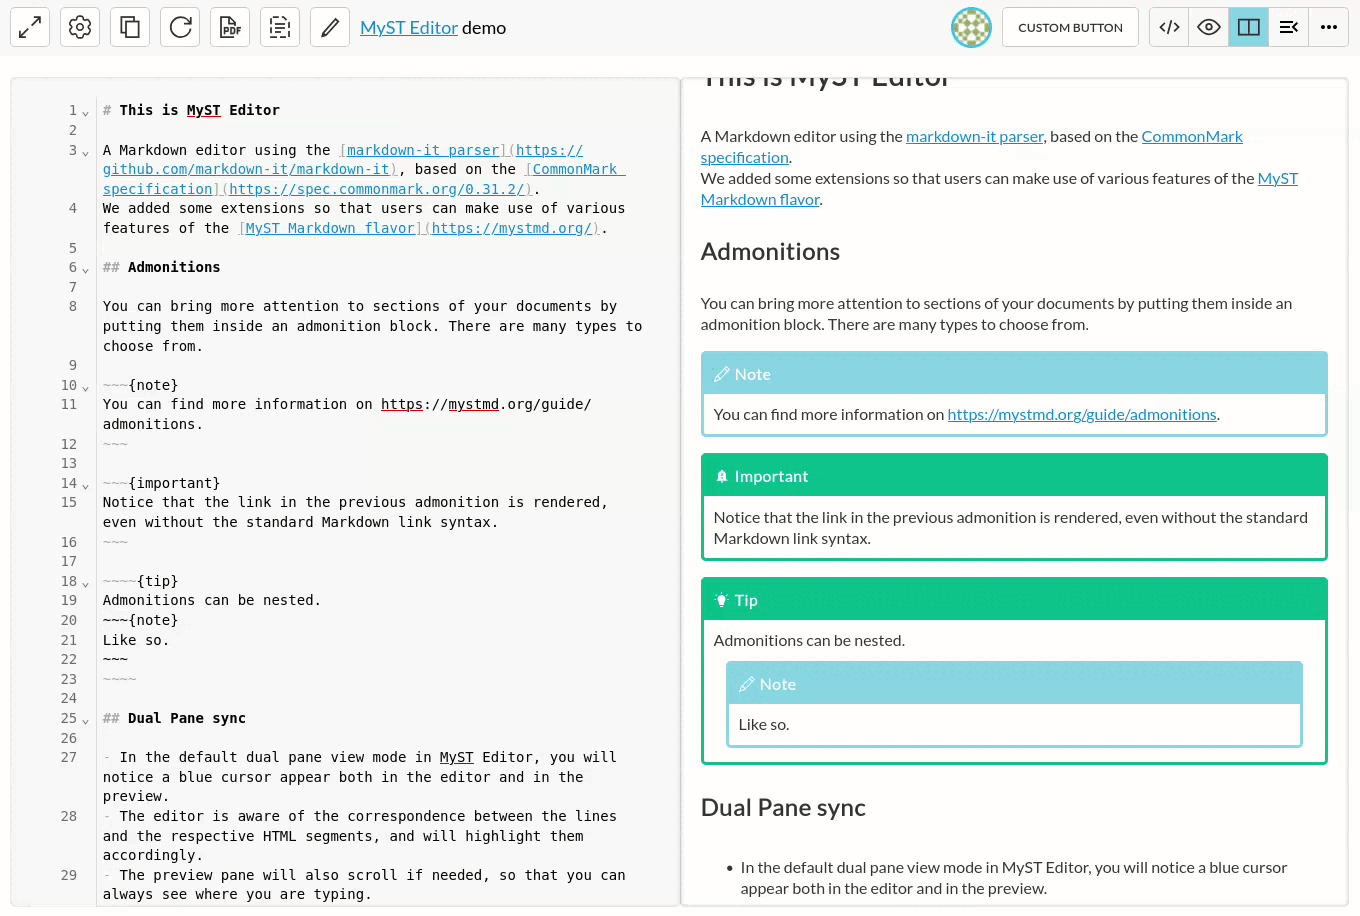The height and width of the screenshot is (916, 1360).
Task: Open the MyST Markdown flavor link in preview
Action: [1278, 178]
